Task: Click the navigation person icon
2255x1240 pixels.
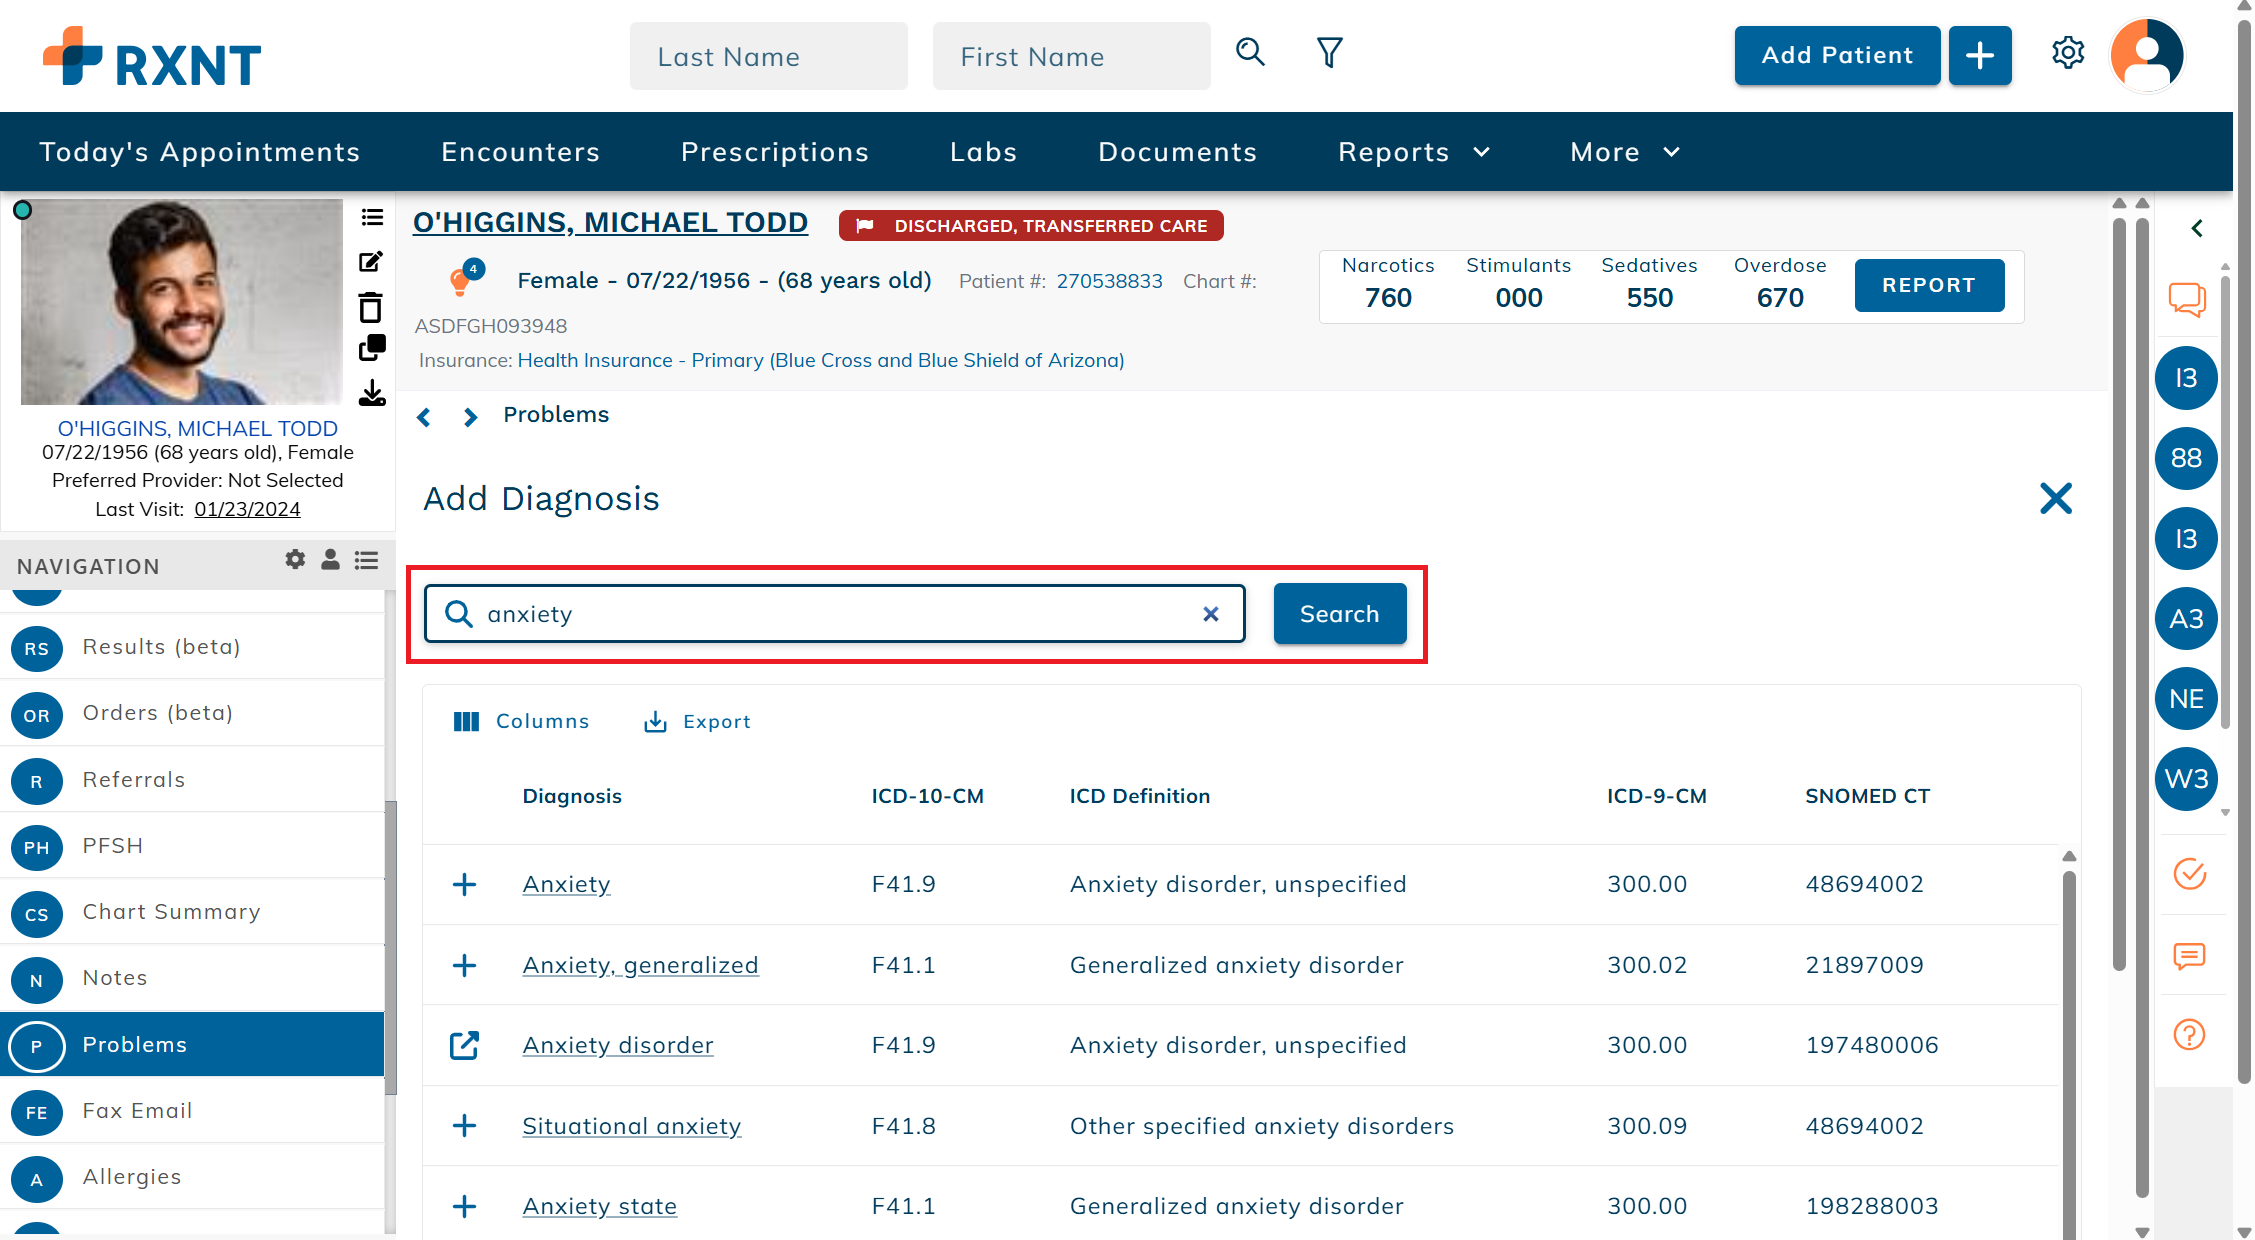Action: click(x=330, y=560)
